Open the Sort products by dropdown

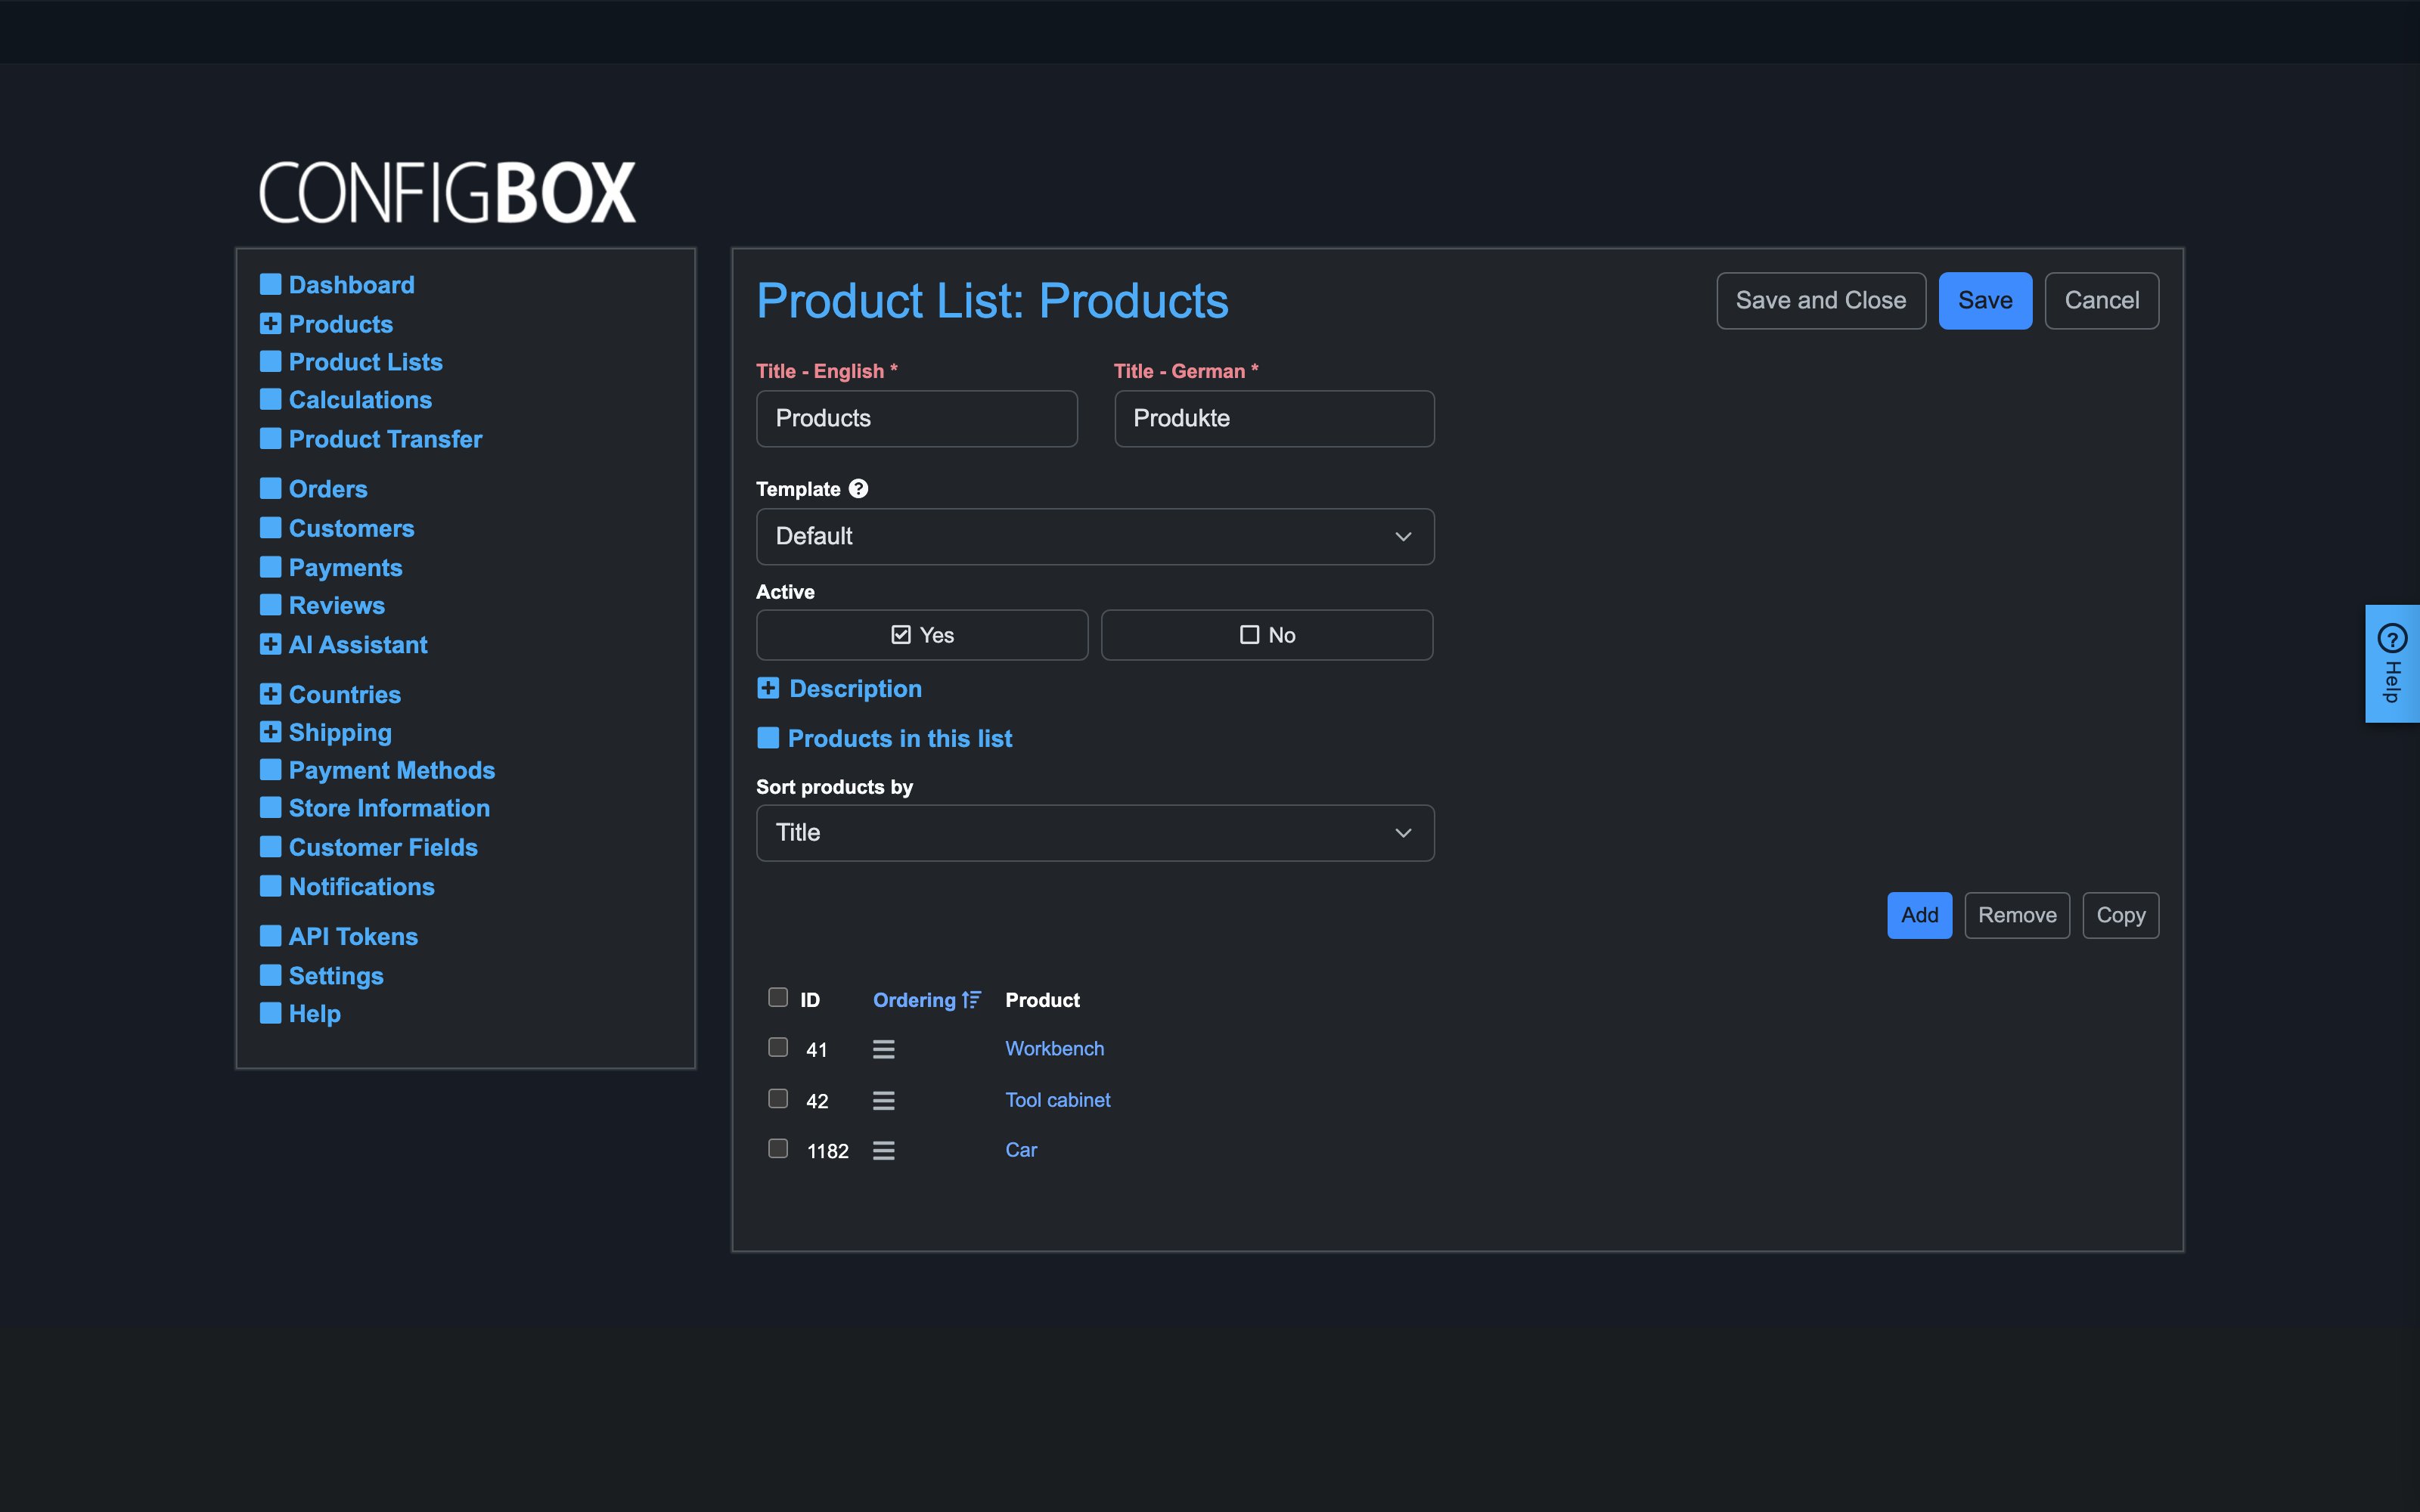pyautogui.click(x=1095, y=833)
